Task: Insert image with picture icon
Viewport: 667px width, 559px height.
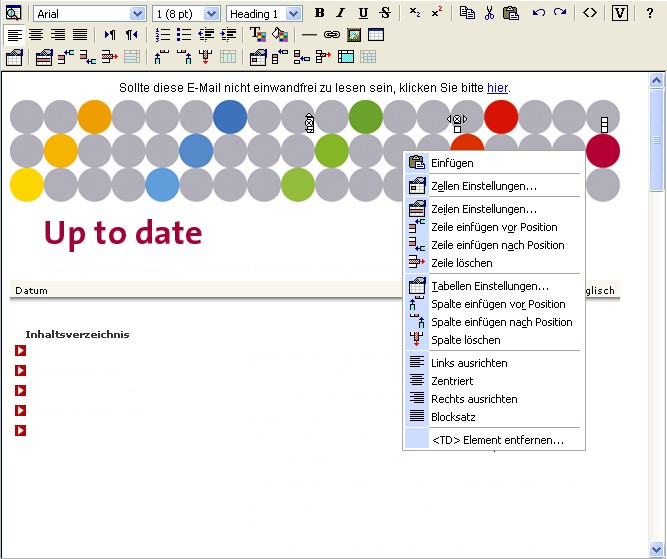Action: click(354, 35)
